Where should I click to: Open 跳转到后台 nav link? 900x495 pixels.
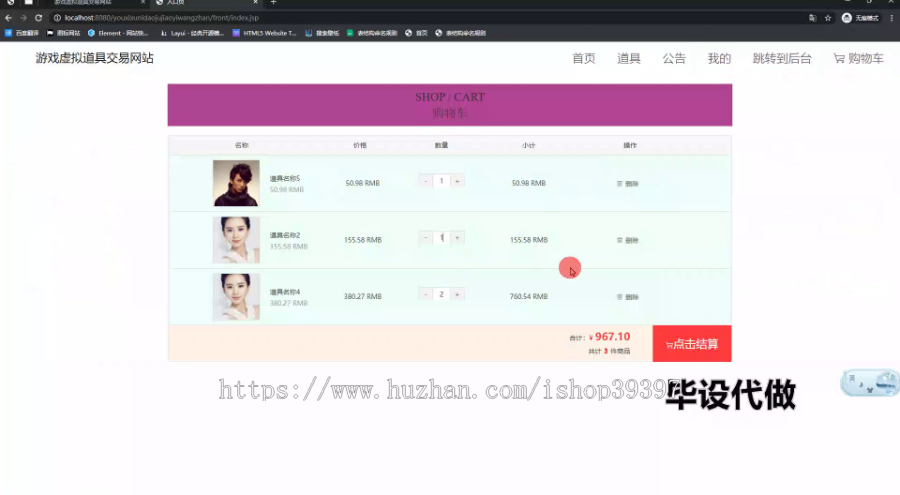(782, 59)
